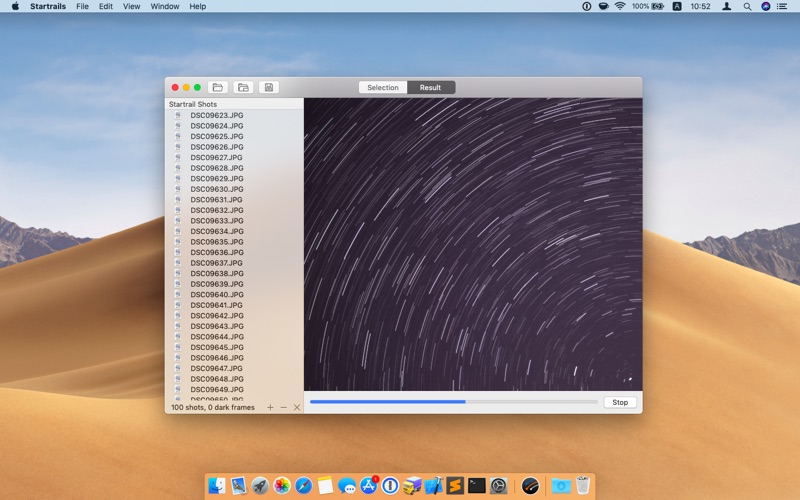This screenshot has height=500, width=800.
Task: Open Notes from the dock
Action: point(325,485)
